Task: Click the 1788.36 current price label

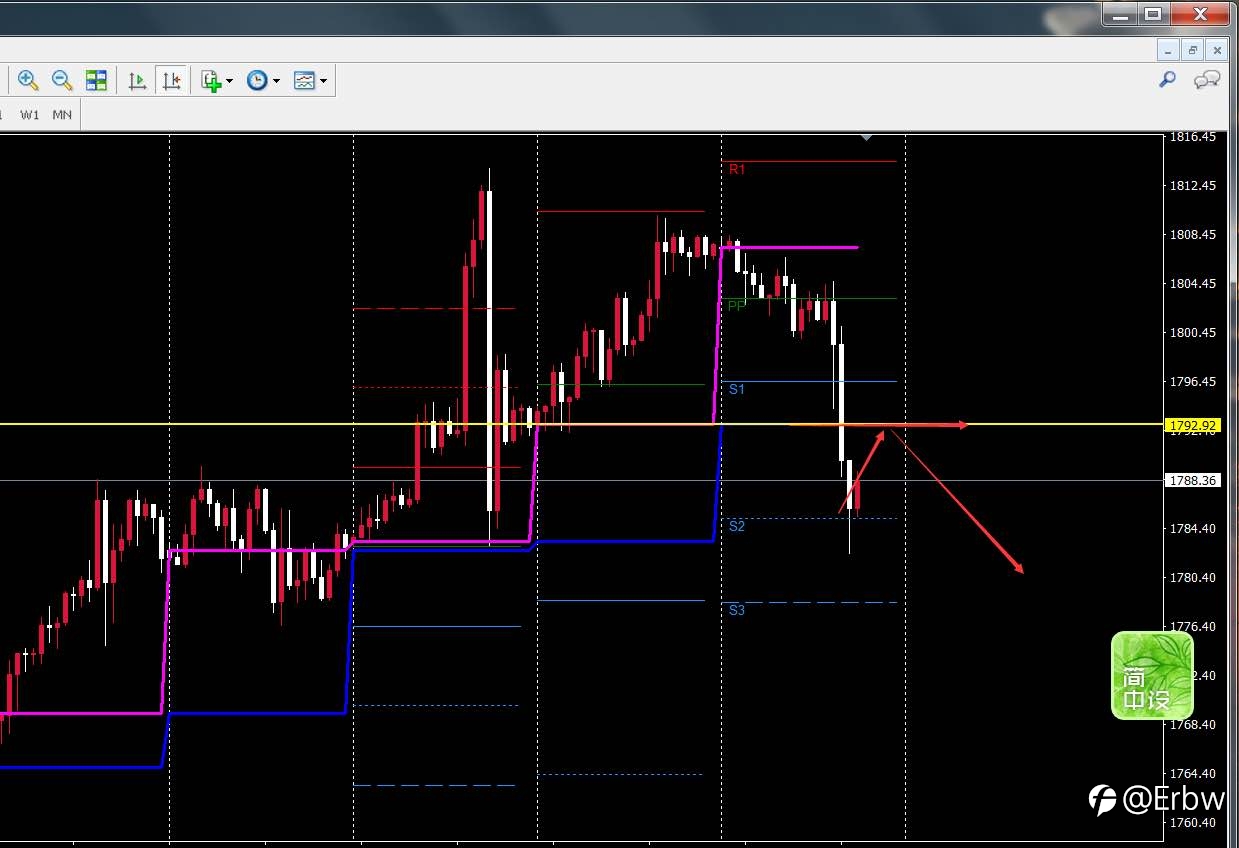Action: [1194, 480]
